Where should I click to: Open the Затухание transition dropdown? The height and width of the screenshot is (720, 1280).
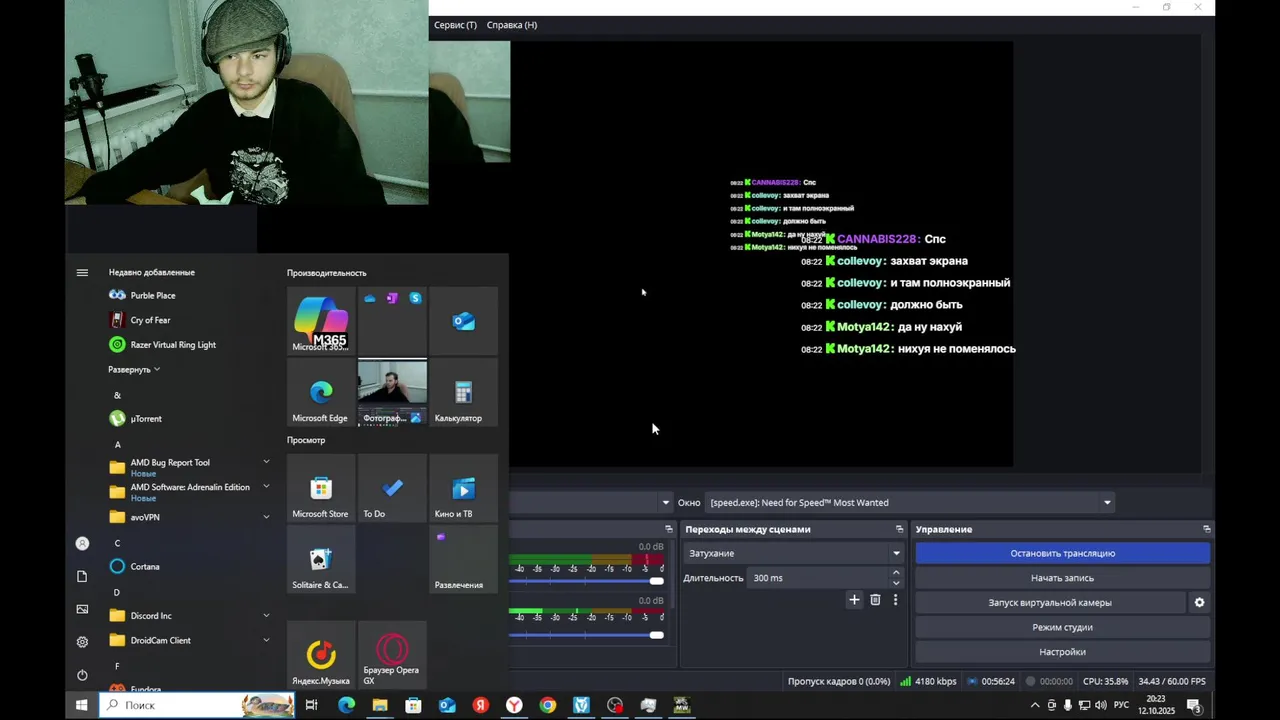coord(793,553)
